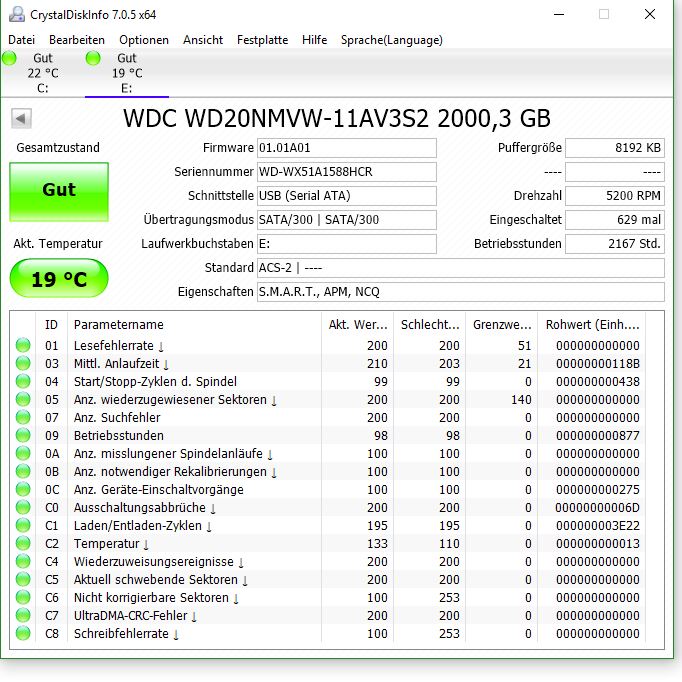Click status icon for Anz. wiederzugewiesener Sektoren
Viewport: 682px width, 682px height.
click(x=23, y=399)
